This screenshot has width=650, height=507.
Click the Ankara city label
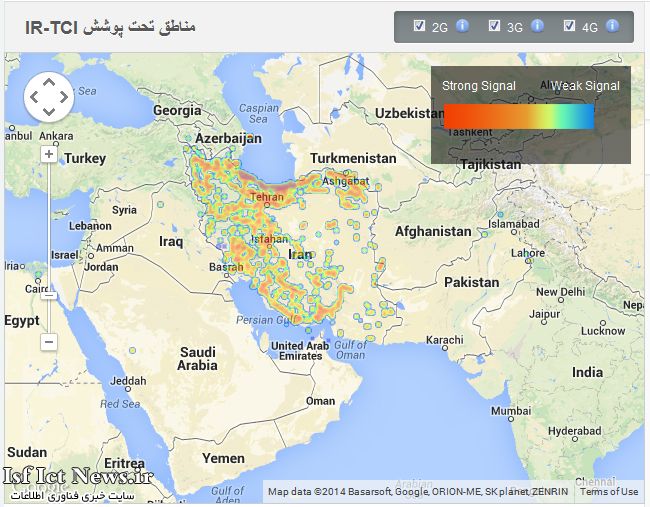[x=56, y=136]
